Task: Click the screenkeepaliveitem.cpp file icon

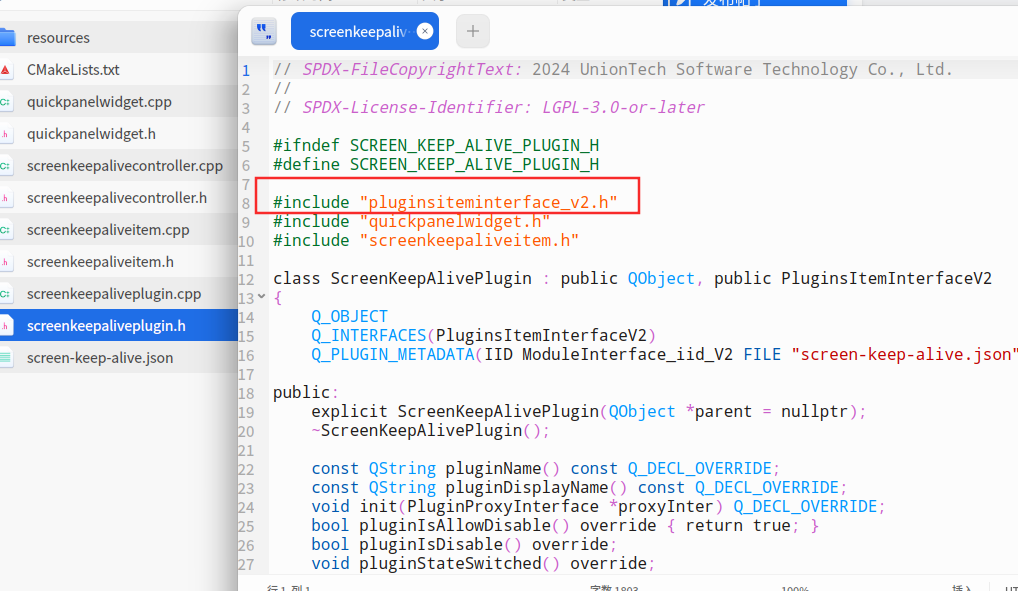Action: 5,230
